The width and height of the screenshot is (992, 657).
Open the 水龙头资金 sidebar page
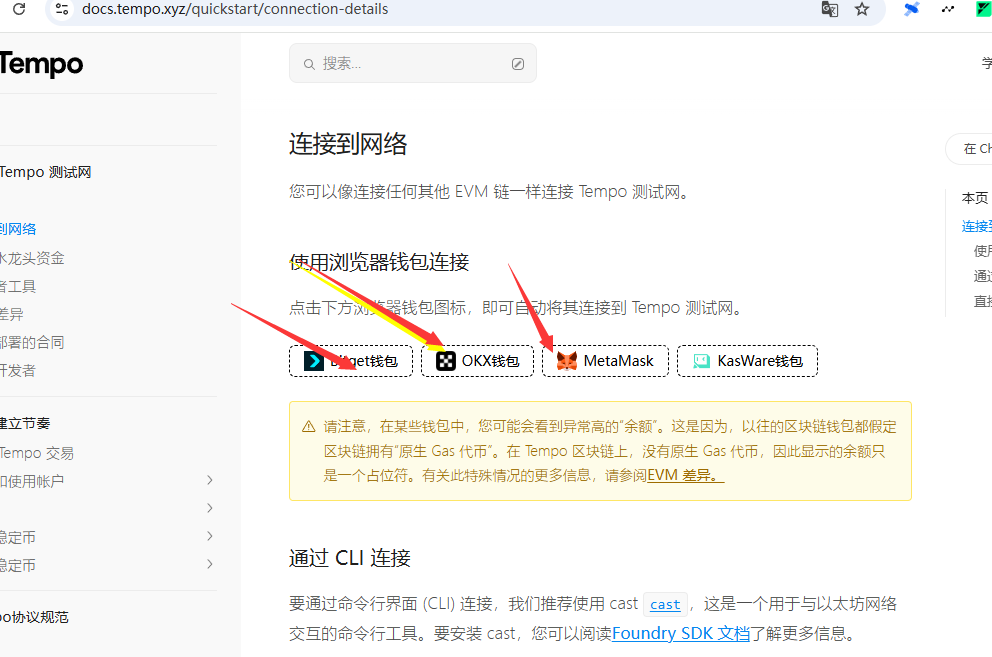pos(32,258)
